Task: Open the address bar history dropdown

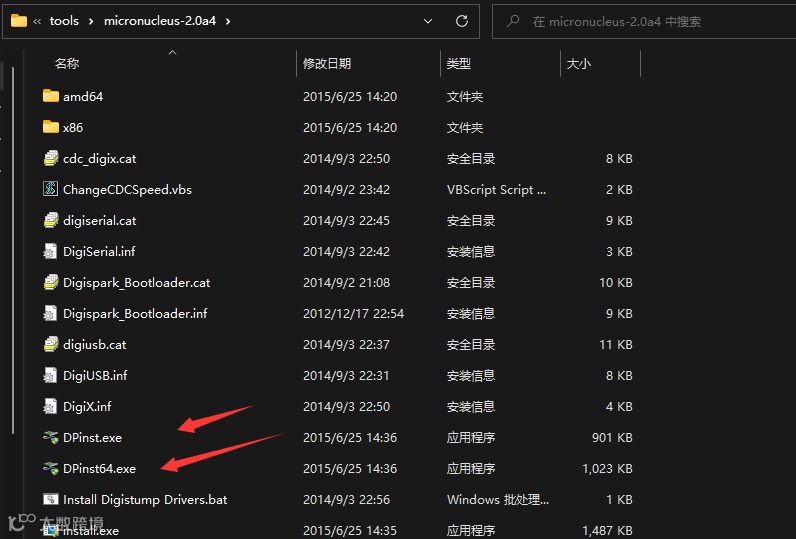Action: coord(428,21)
